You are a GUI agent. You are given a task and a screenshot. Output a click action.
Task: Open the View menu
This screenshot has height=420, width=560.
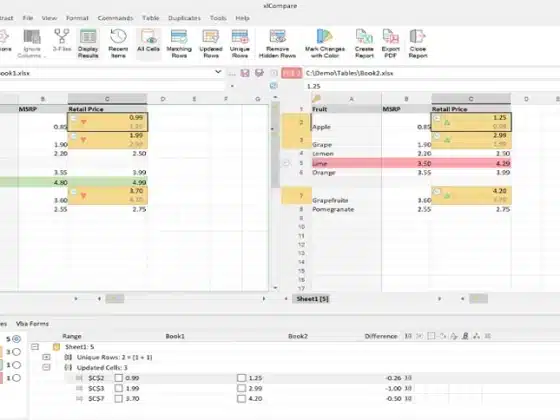49,18
